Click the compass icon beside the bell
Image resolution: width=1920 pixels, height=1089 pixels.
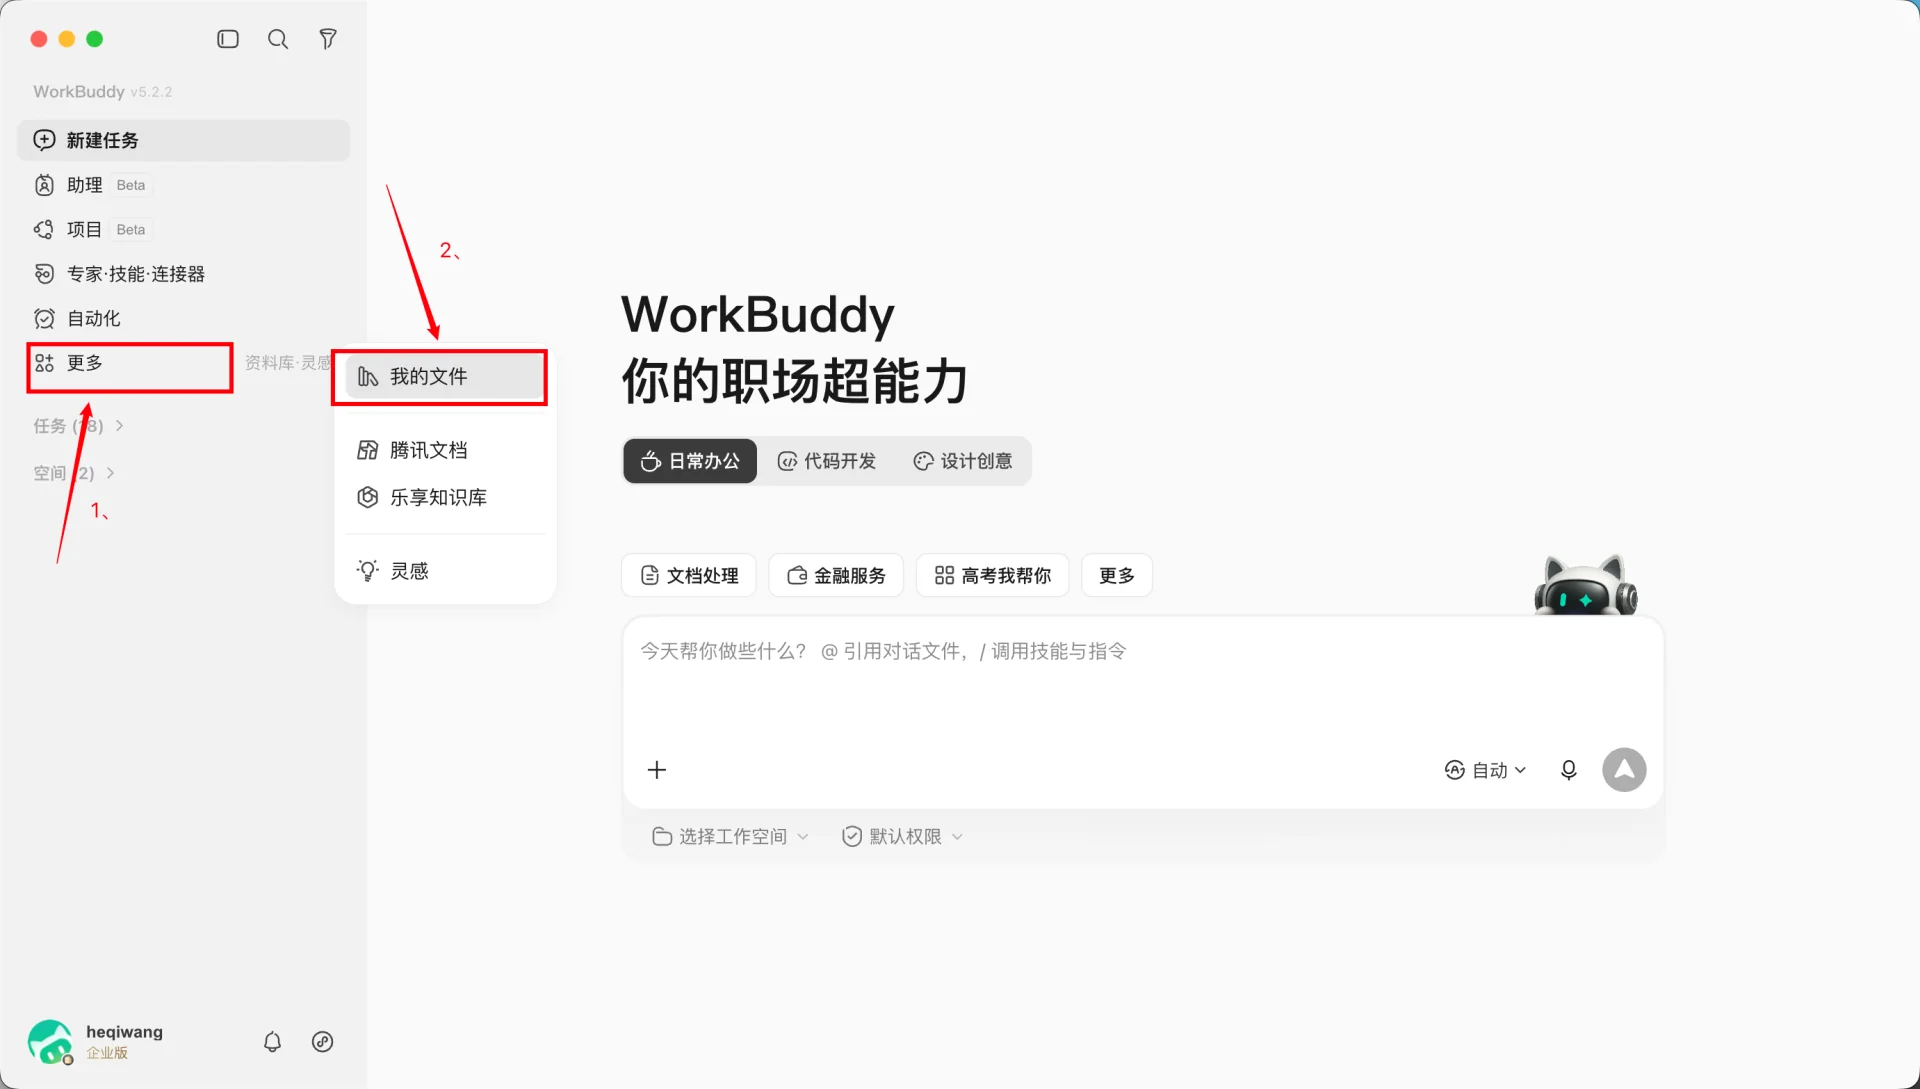pos(322,1042)
